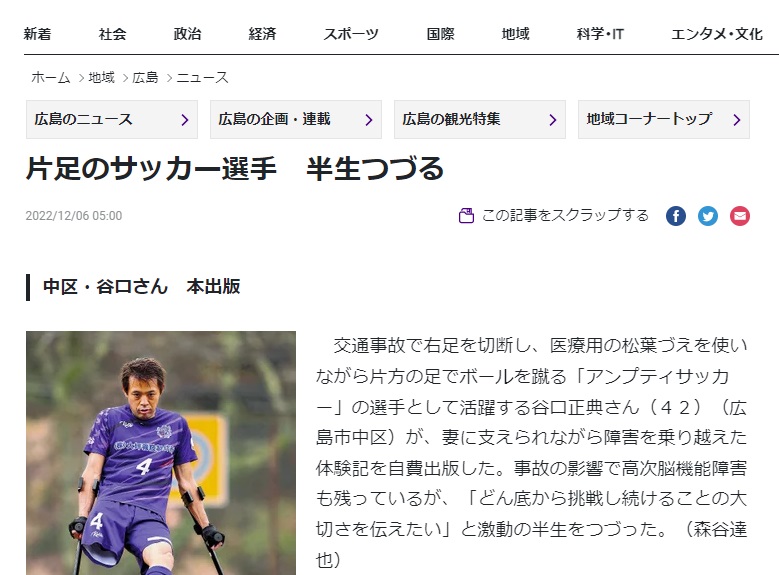Image resolution: width=779 pixels, height=575 pixels.
Task: Click the ホーム breadcrumb link
Action: pyautogui.click(x=51, y=78)
